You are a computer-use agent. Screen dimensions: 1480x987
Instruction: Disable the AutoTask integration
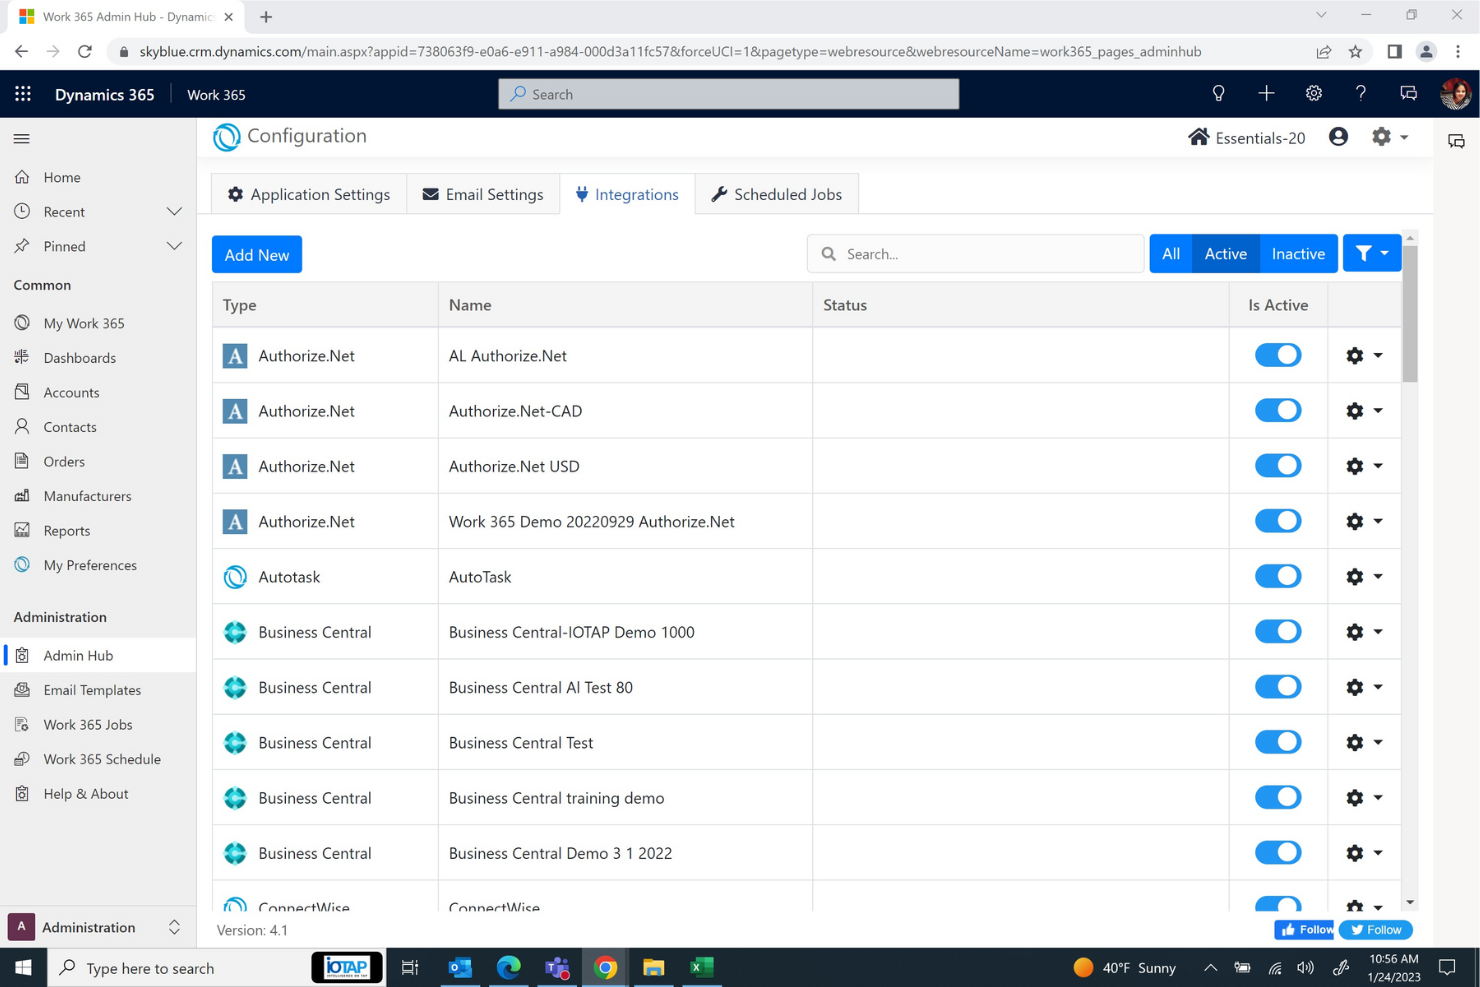pyautogui.click(x=1277, y=576)
